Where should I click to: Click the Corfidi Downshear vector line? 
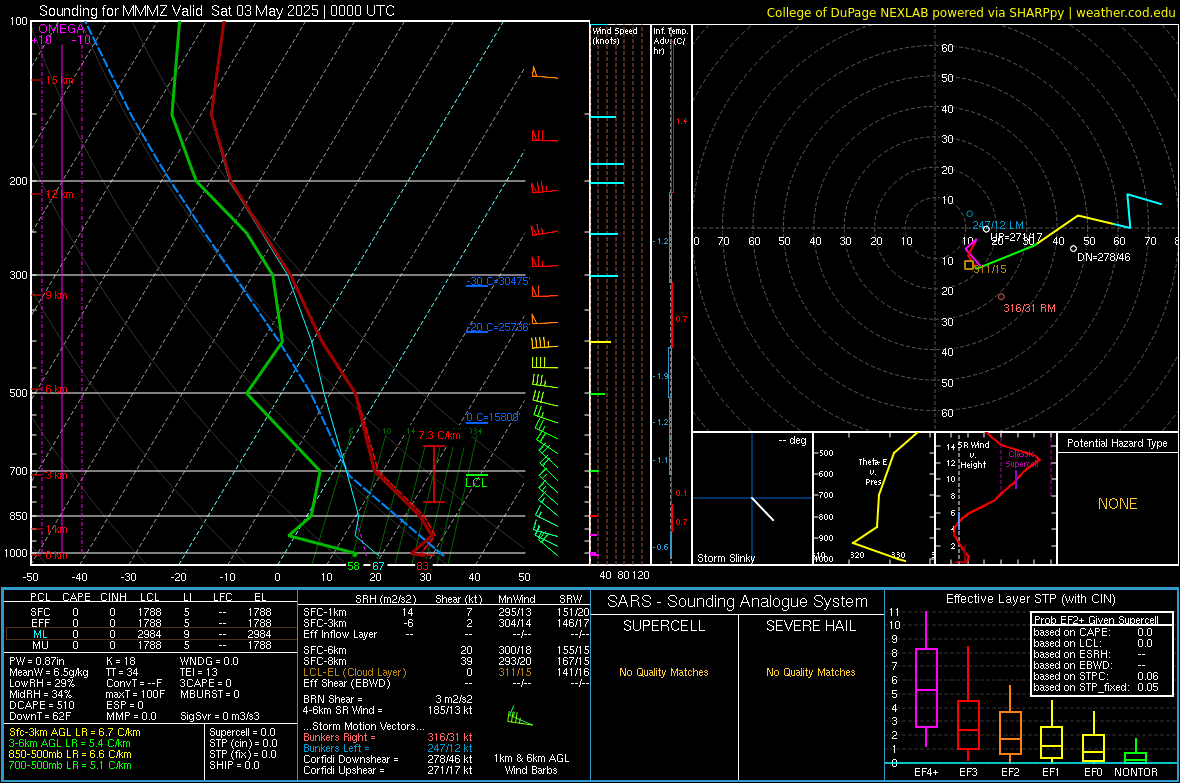tap(388, 759)
